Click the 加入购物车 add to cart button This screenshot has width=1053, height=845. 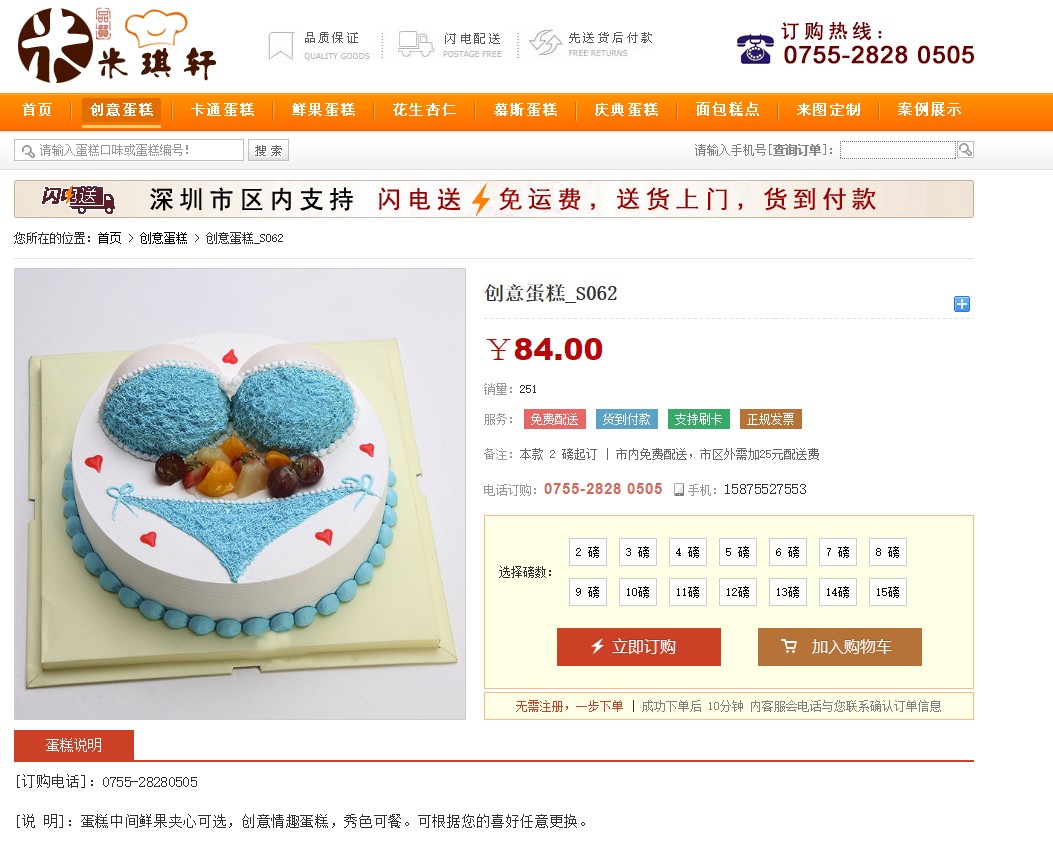coord(839,647)
